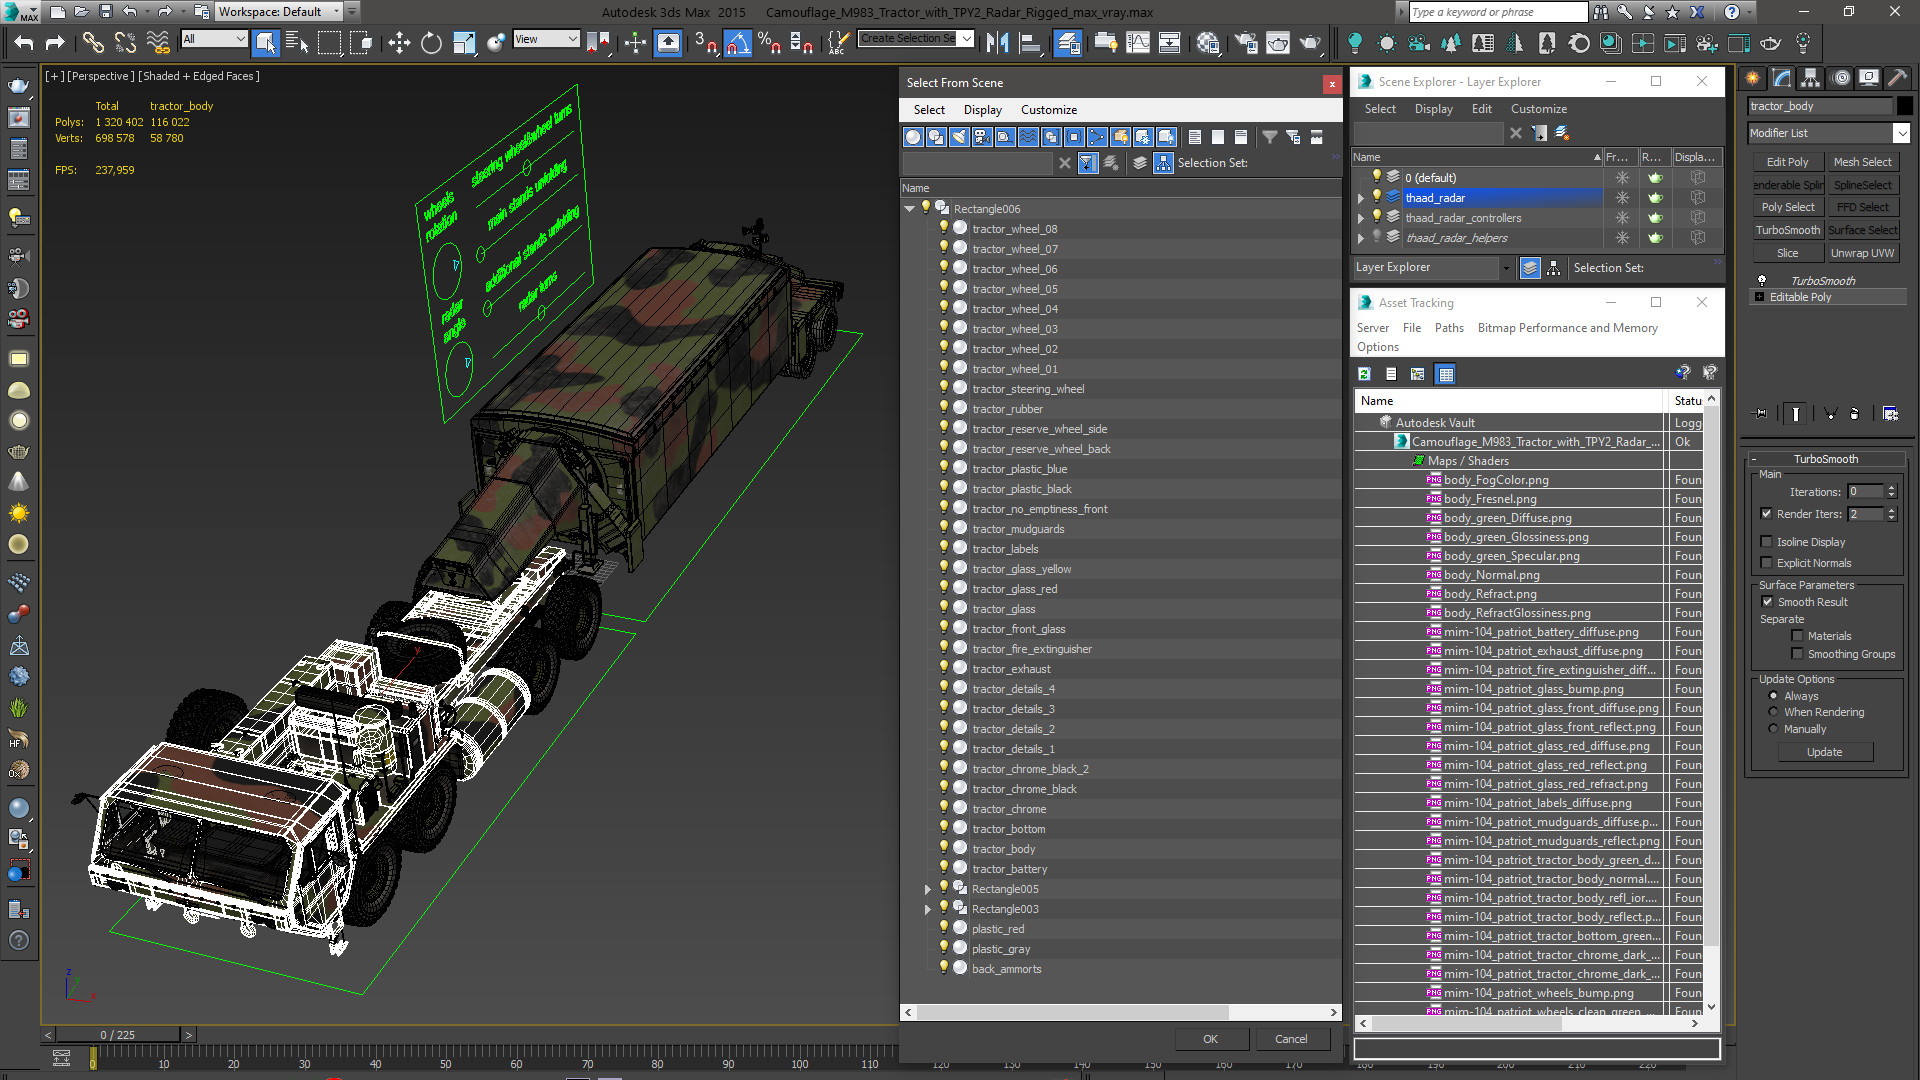Viewport: 1920px width, 1080px height.
Task: Check Separate by Smoothing Groups
Action: pyautogui.click(x=1797, y=654)
